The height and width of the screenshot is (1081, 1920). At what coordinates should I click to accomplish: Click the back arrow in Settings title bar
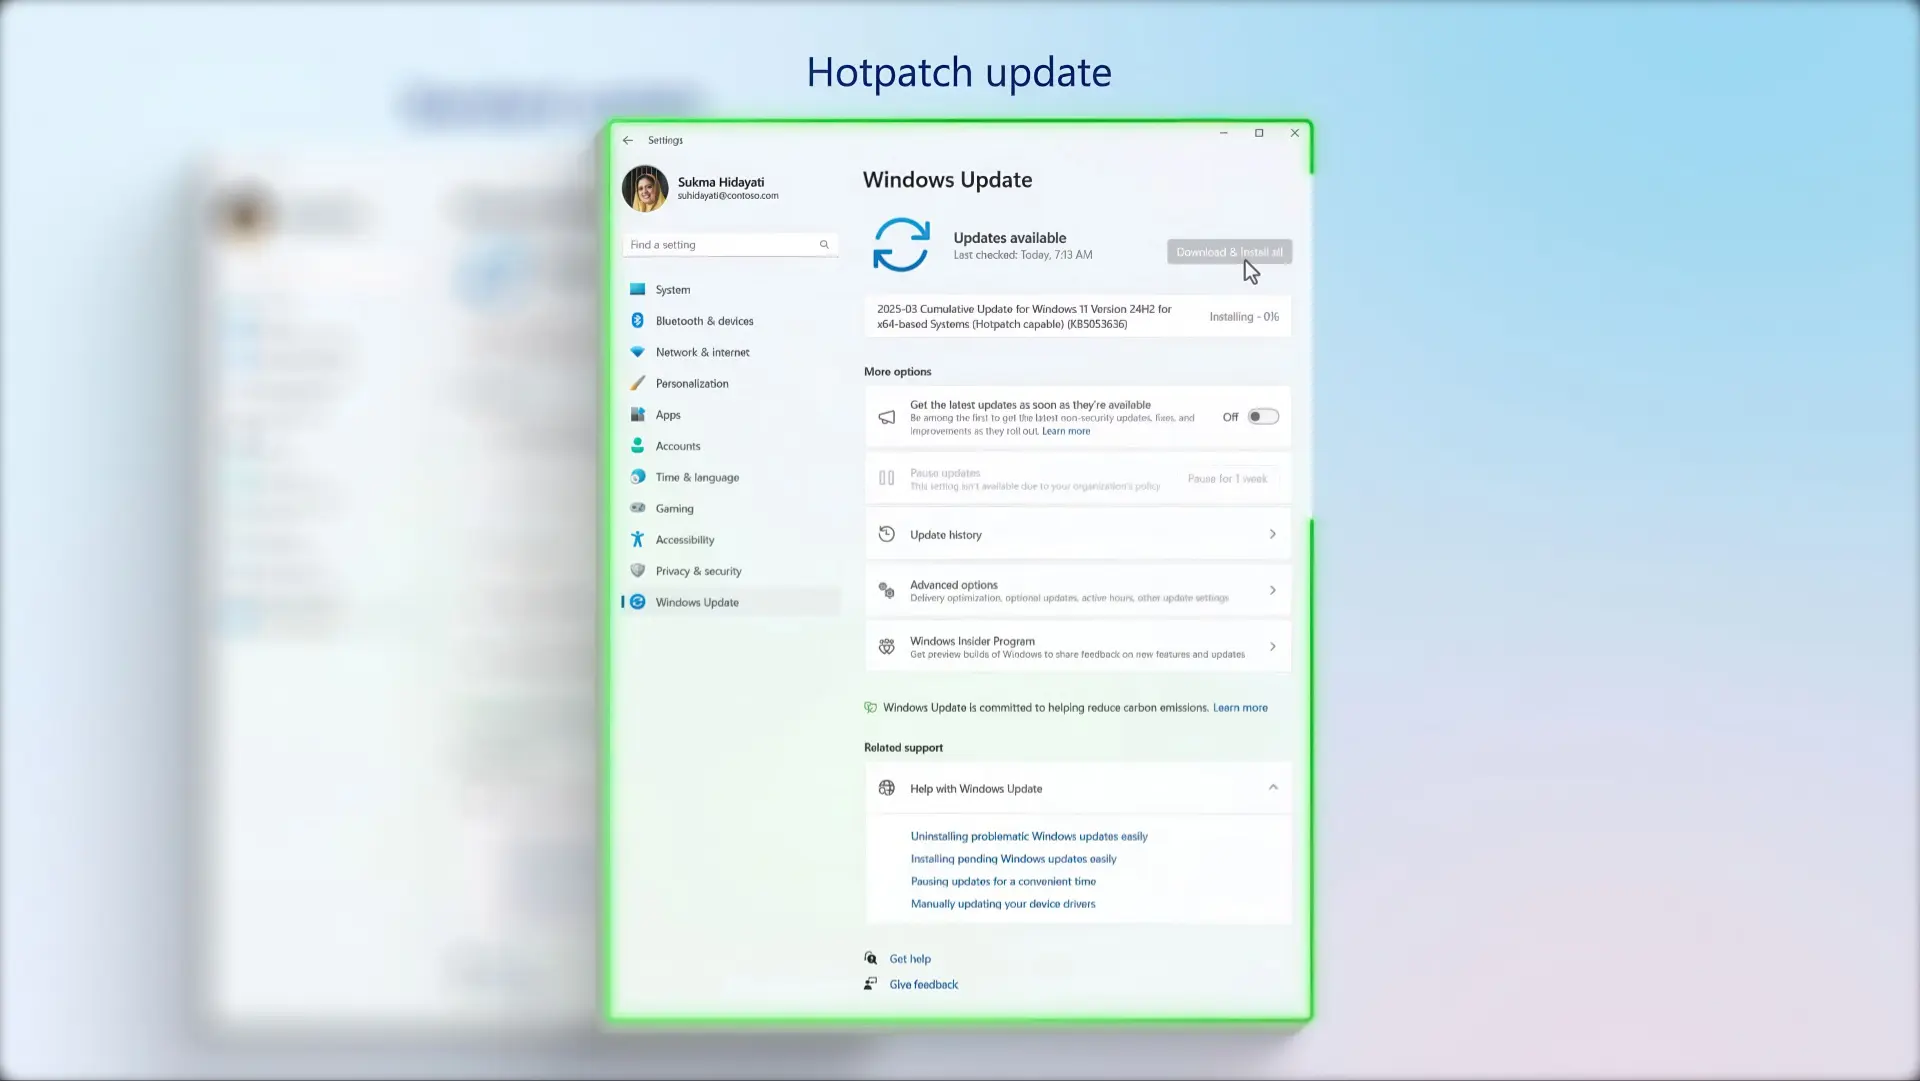coord(628,141)
